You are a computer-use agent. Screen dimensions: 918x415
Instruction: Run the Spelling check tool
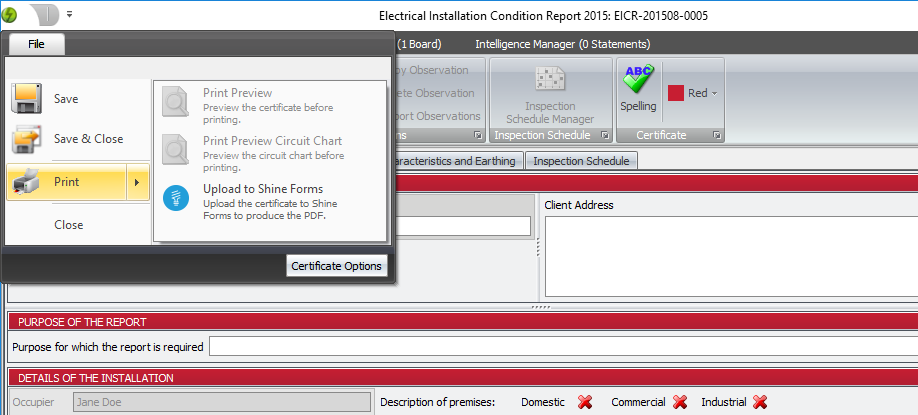click(638, 88)
